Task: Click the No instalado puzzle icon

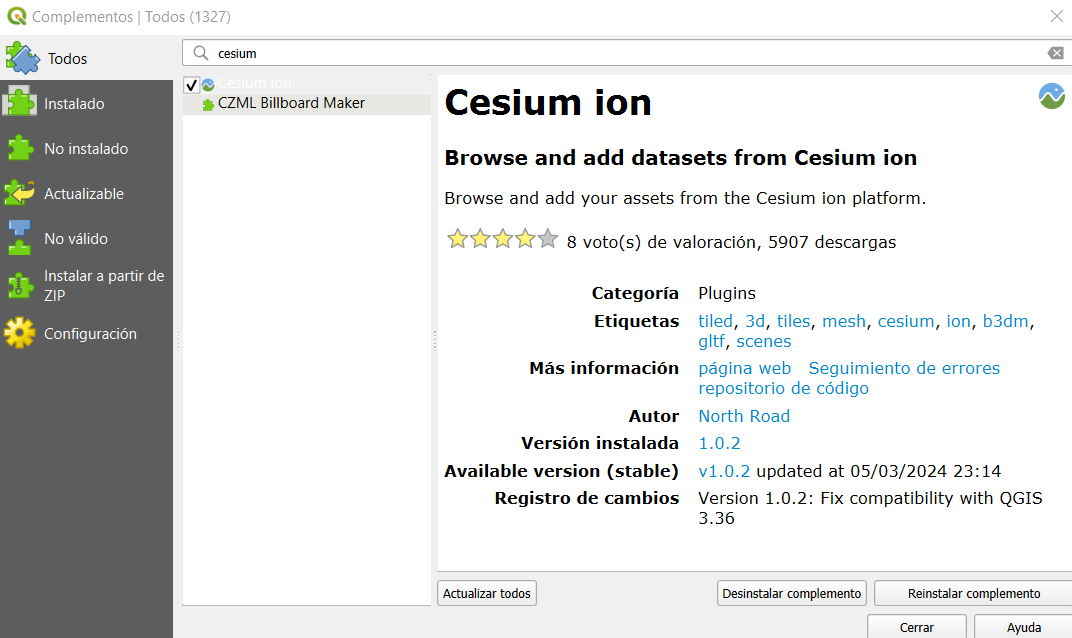Action: click(x=19, y=148)
